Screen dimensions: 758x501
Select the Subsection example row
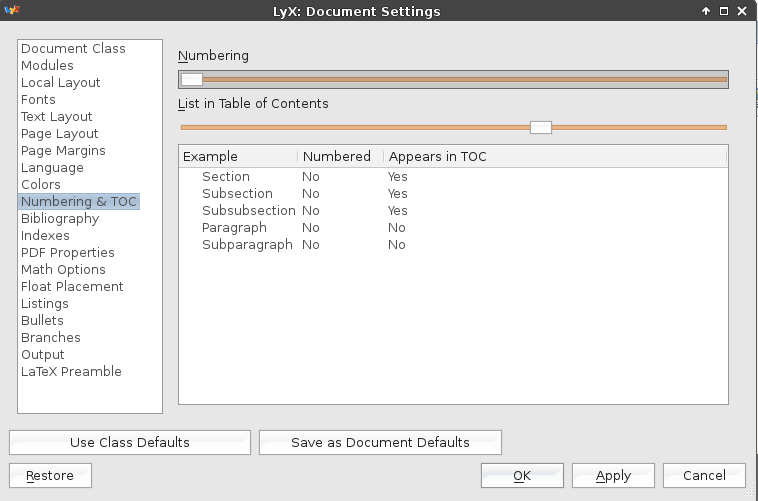point(453,193)
